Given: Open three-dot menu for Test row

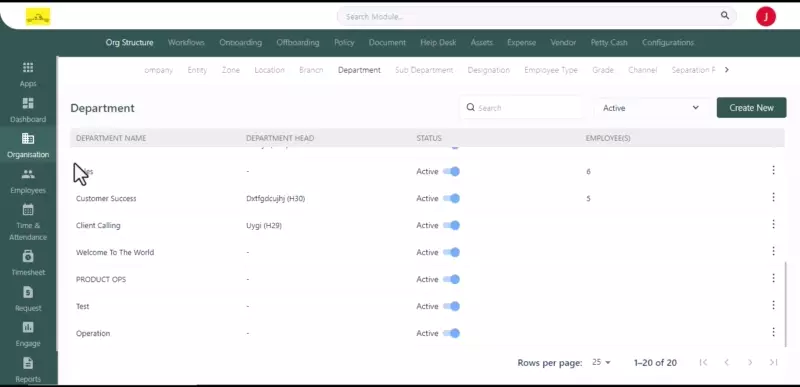Looking at the screenshot, I should [773, 305].
